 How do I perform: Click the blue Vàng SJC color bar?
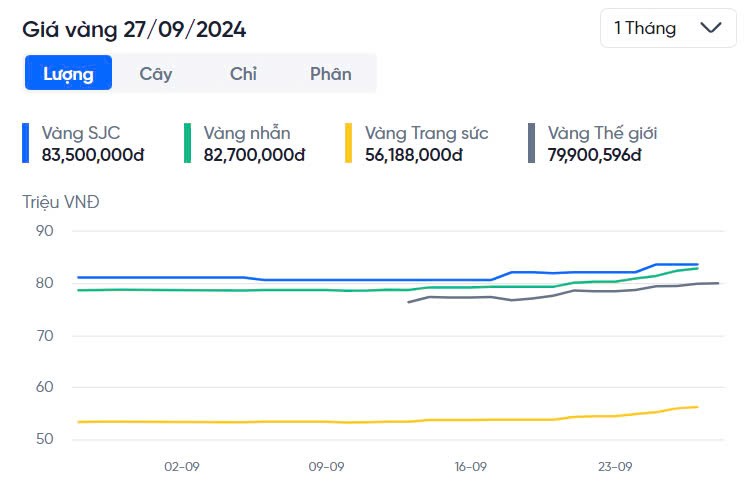(x=27, y=143)
